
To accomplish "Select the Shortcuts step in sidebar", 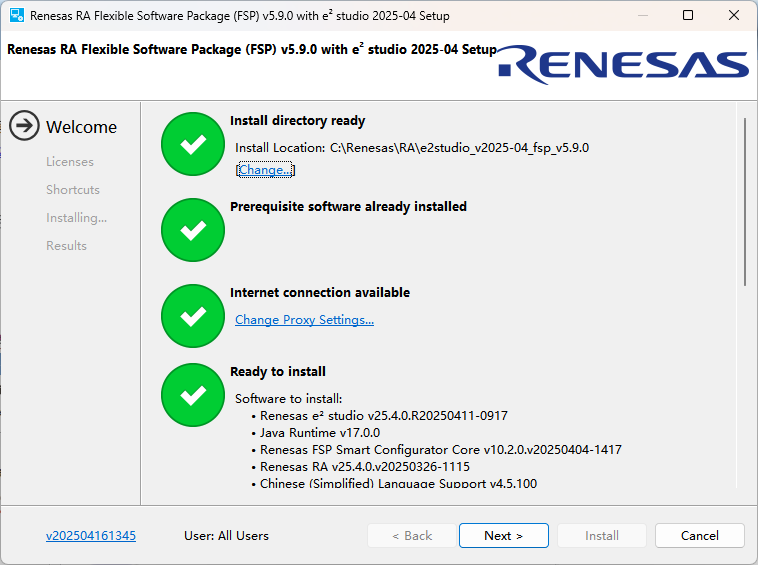I will click(x=73, y=190).
